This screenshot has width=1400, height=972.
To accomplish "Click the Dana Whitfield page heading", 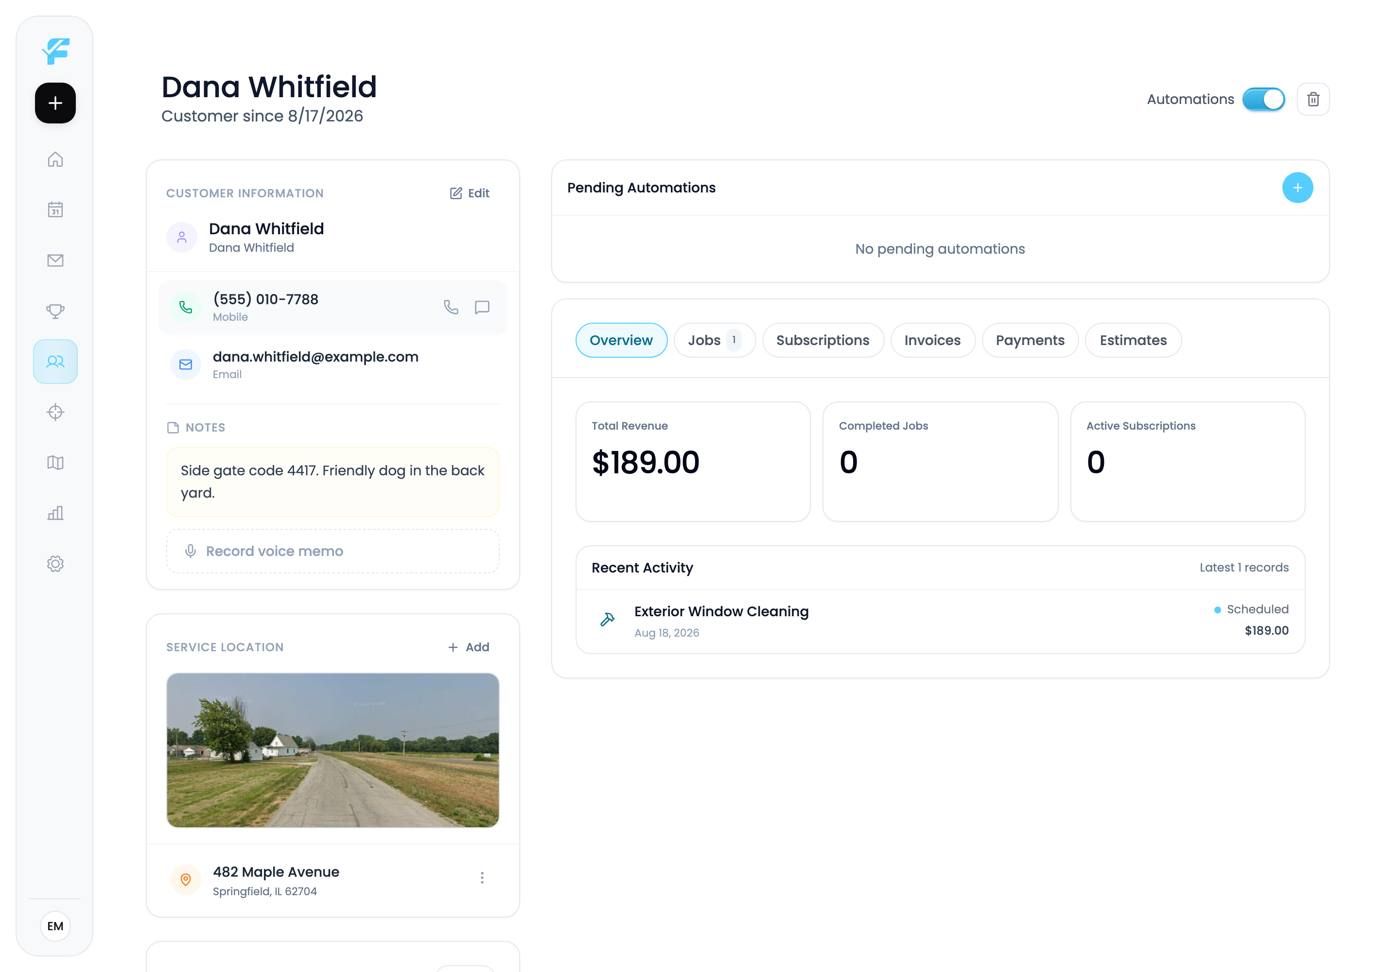I will click(x=269, y=87).
